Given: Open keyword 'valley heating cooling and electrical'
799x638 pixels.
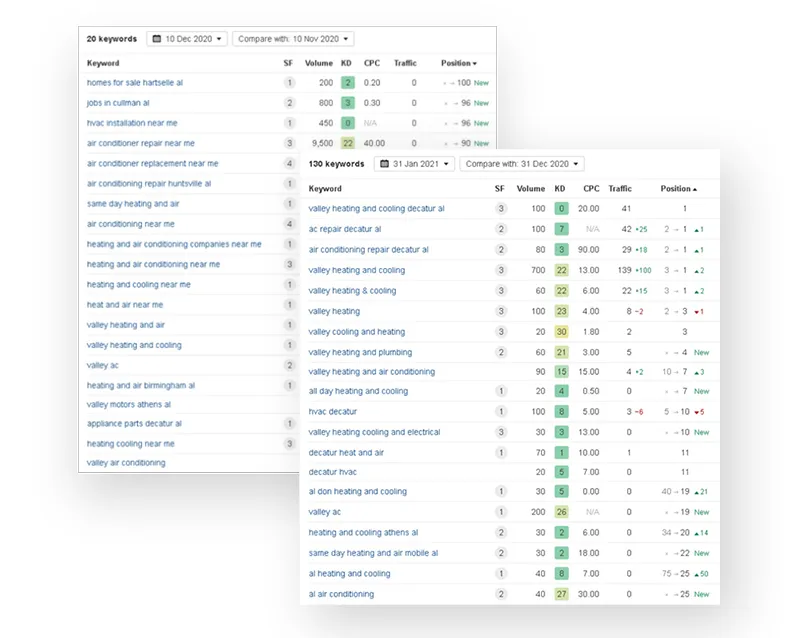Looking at the screenshot, I should pyautogui.click(x=375, y=432).
